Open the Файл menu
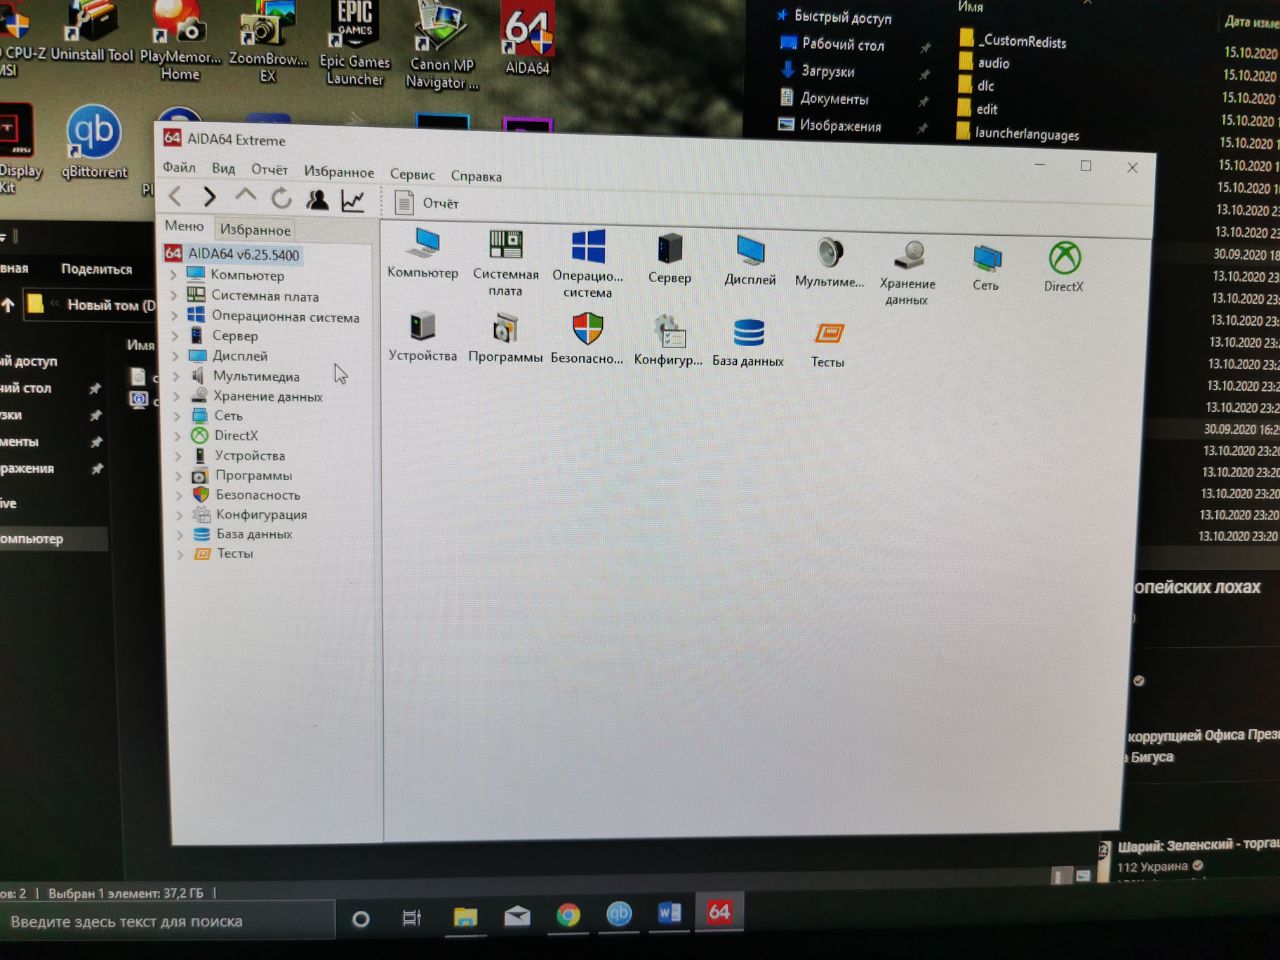The width and height of the screenshot is (1280, 960). tap(179, 167)
